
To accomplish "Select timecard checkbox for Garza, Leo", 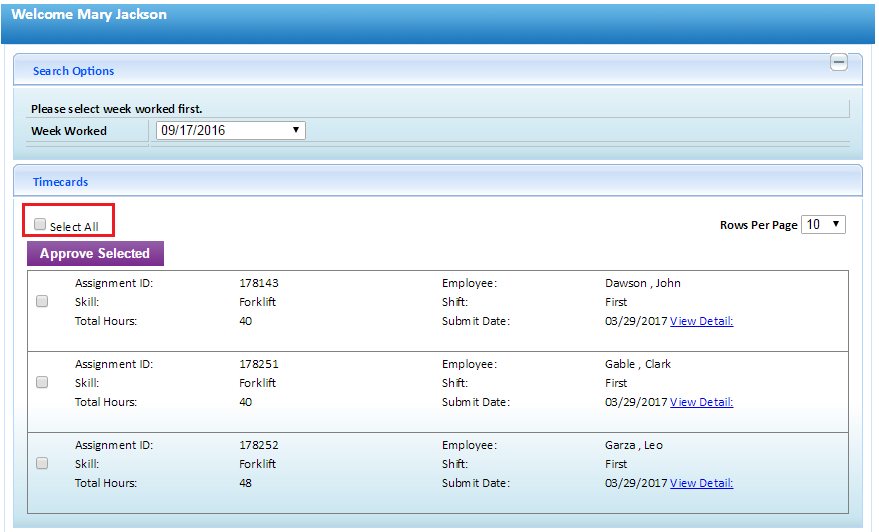I will tap(42, 463).
